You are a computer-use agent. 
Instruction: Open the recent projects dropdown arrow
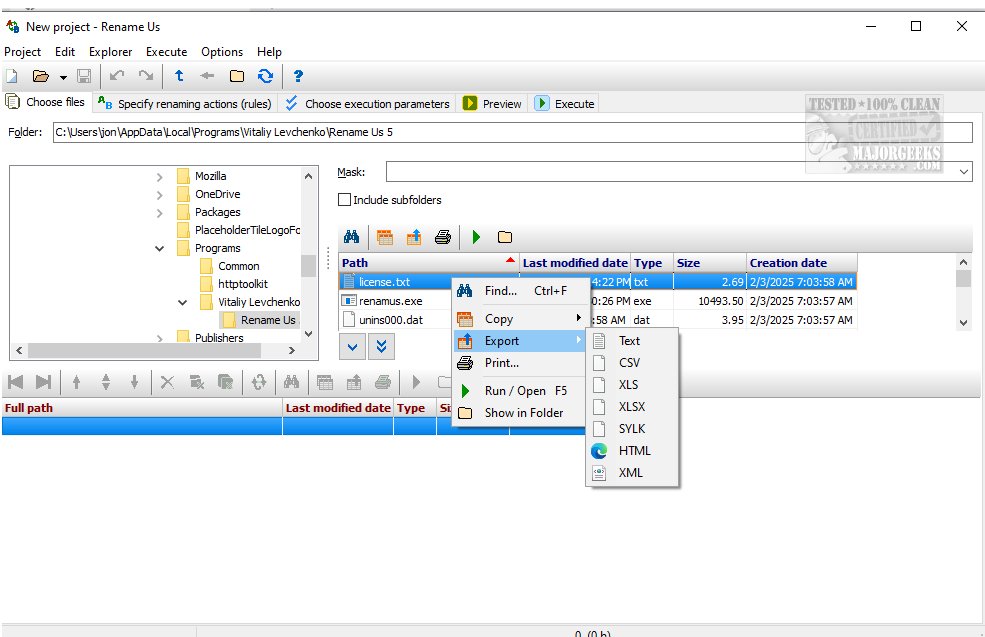pos(63,77)
